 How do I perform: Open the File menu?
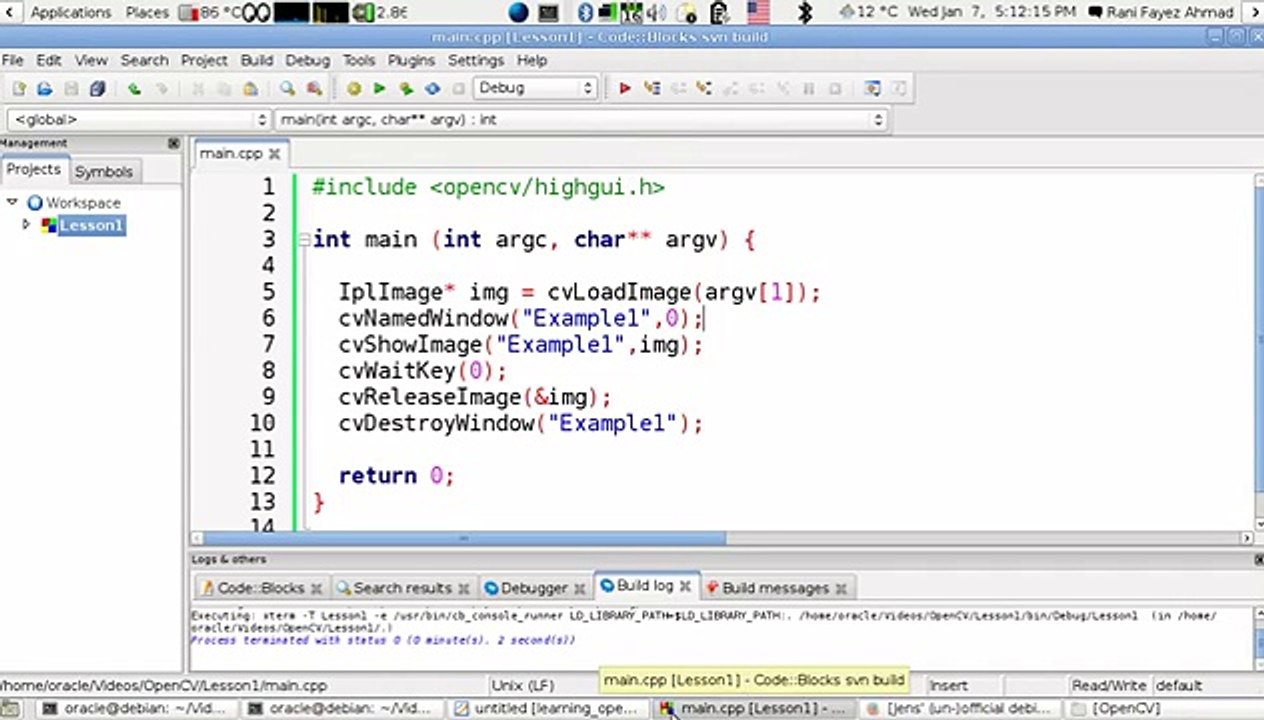click(x=12, y=60)
